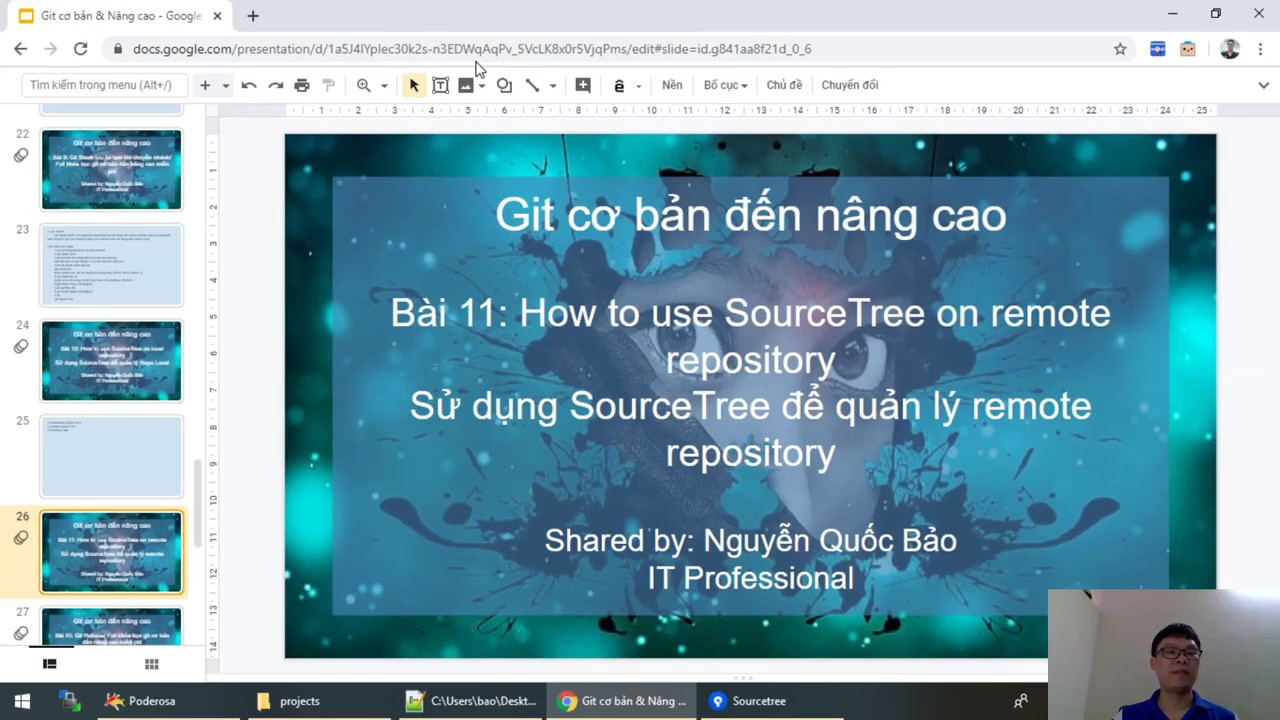Open the Chrome profile avatar
The width and height of the screenshot is (1280, 720).
pyautogui.click(x=1229, y=49)
